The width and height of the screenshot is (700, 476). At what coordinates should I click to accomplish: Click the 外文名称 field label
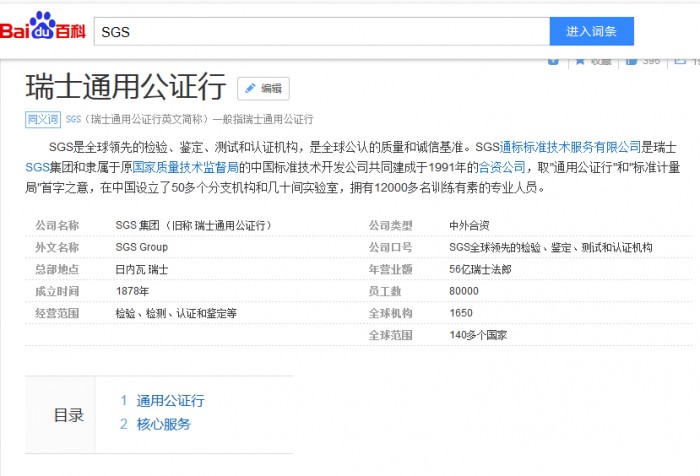(57, 247)
